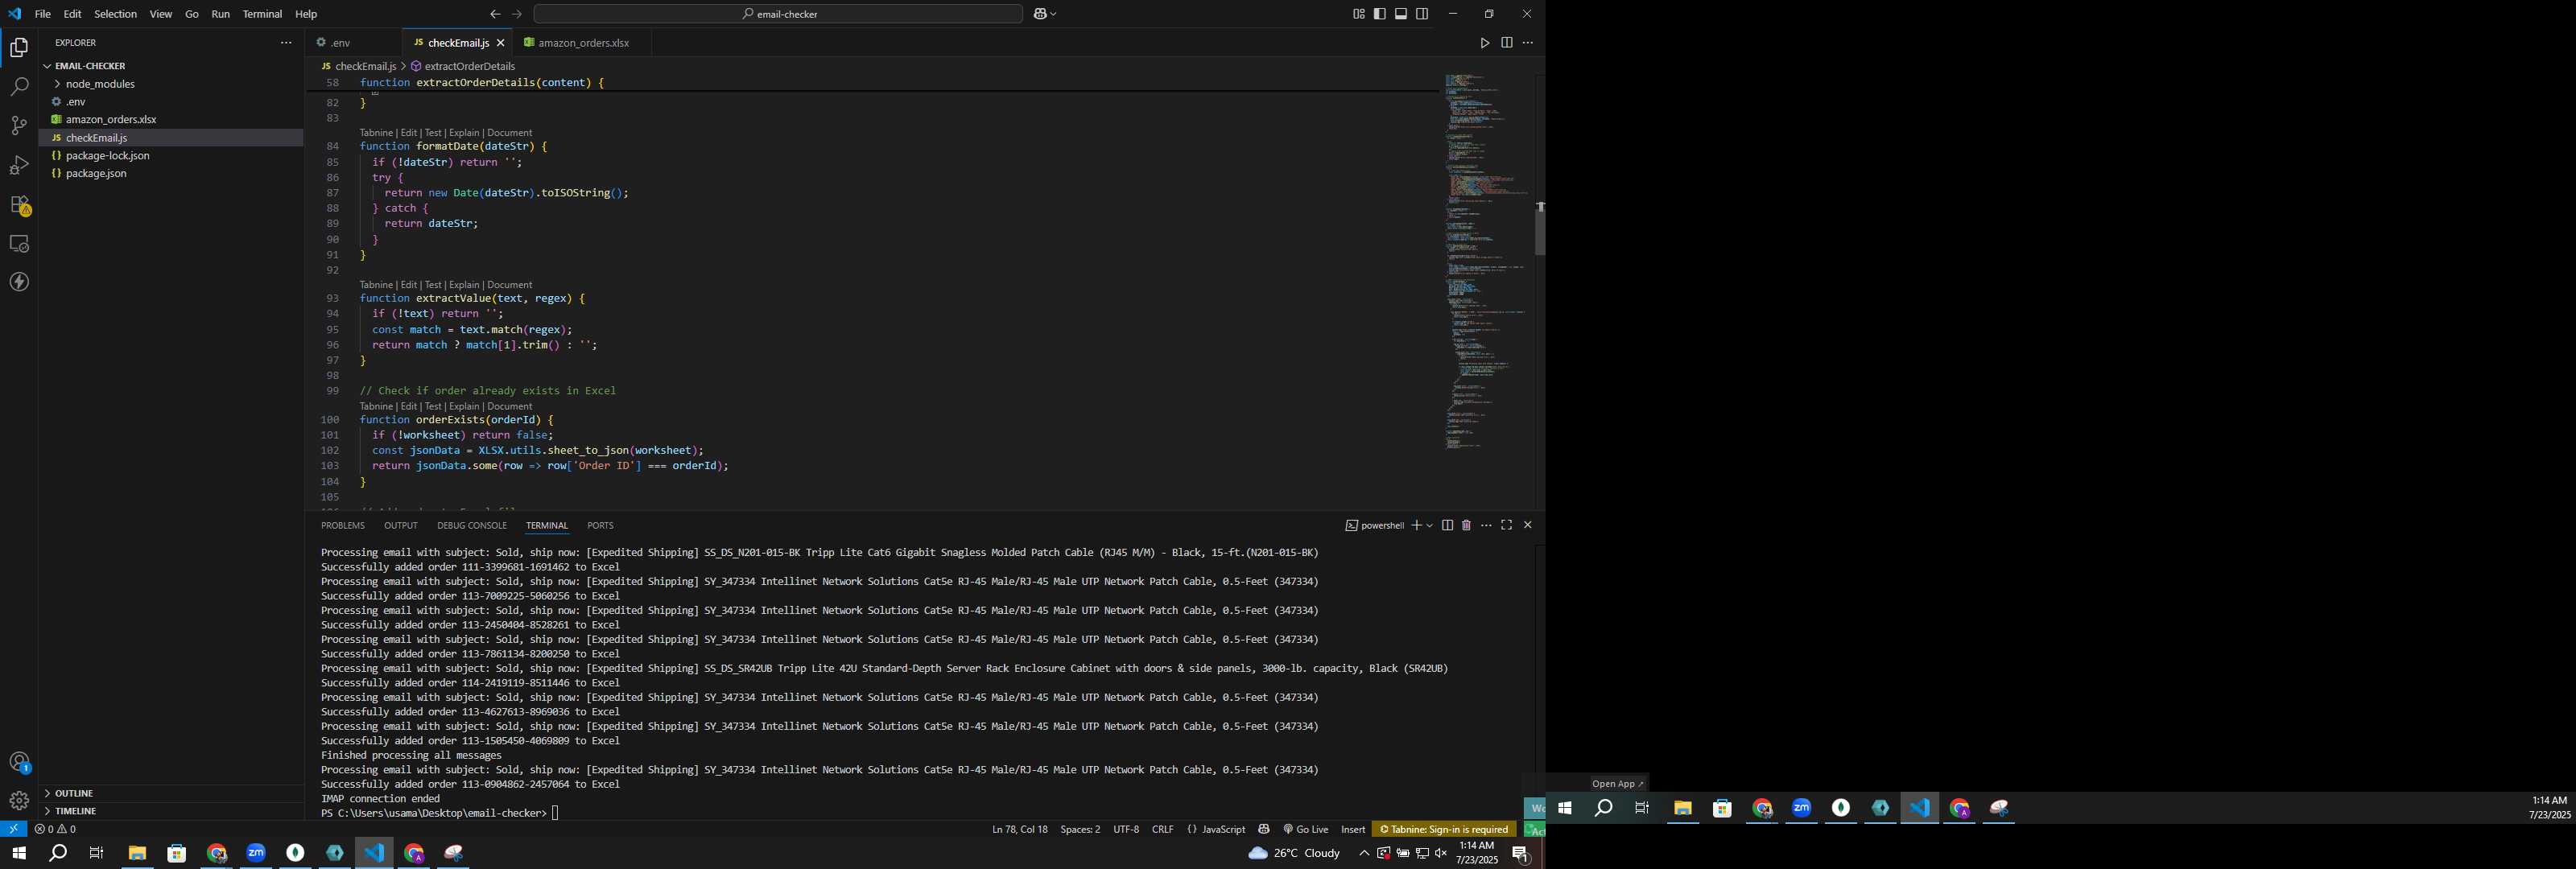Screen dimensions: 2576x869
Task: Open the Run and Debug view
Action: tap(19, 165)
